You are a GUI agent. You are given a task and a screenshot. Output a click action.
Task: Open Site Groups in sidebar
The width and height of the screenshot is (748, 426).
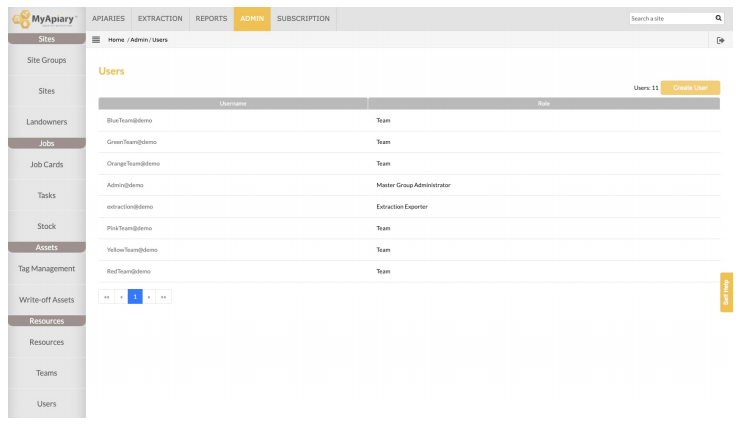(x=47, y=60)
